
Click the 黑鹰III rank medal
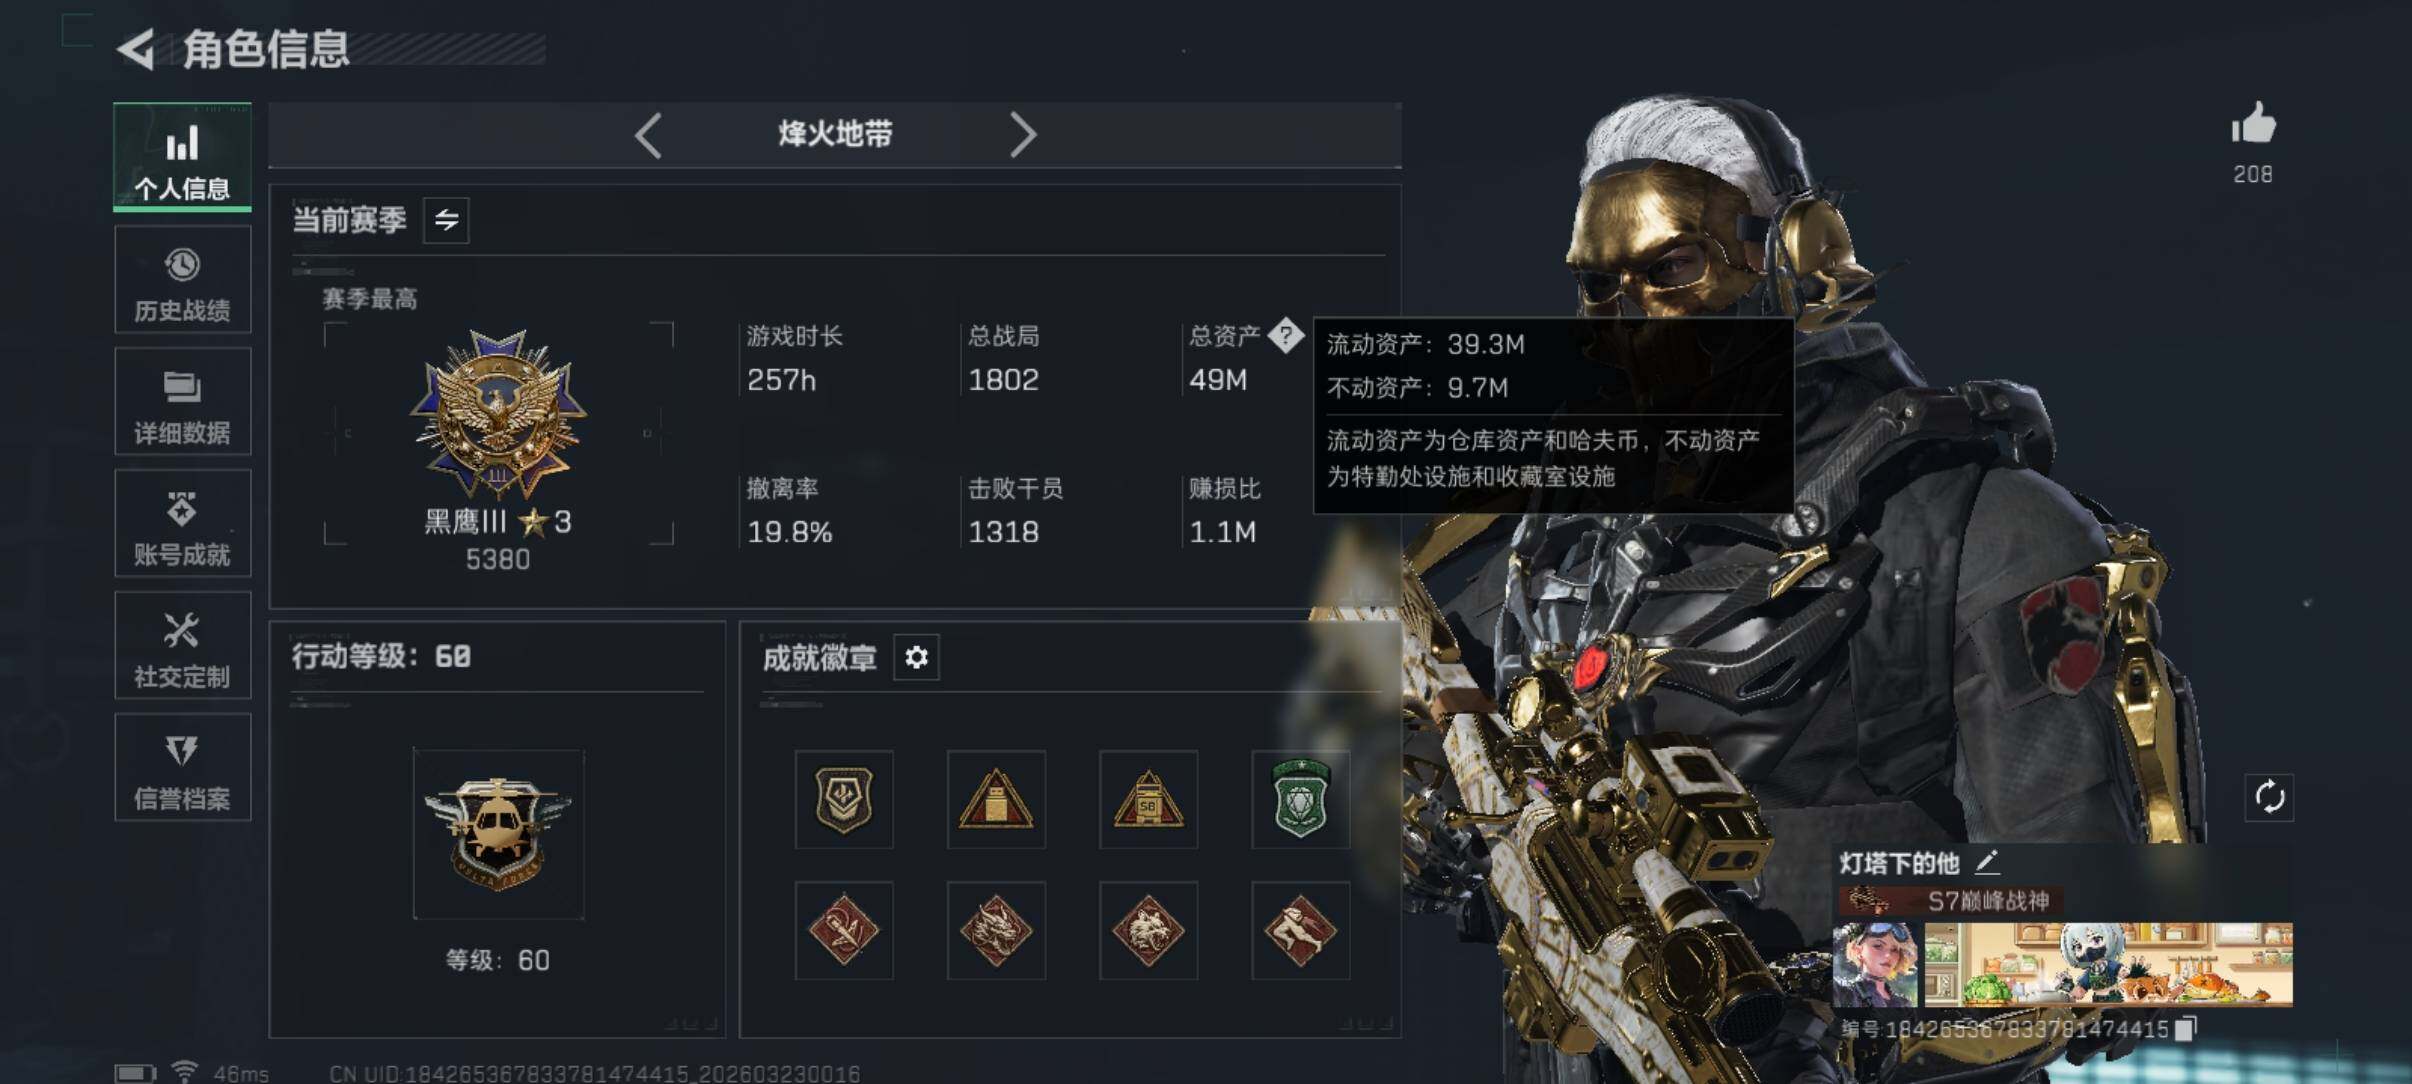[498, 415]
